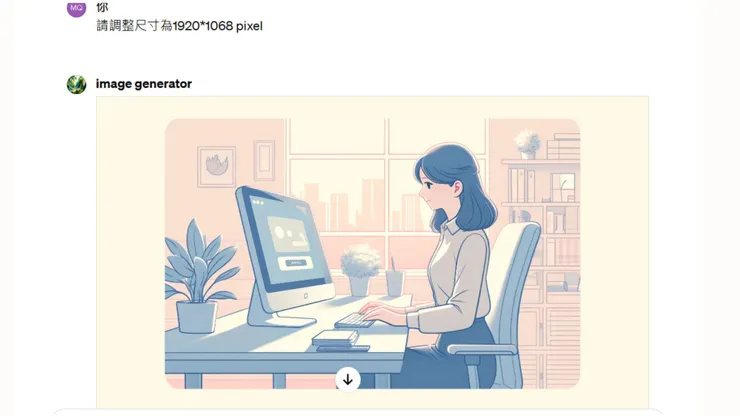Click the purple MQ user avatar
Screen dimensions: 740x416
(76, 8)
